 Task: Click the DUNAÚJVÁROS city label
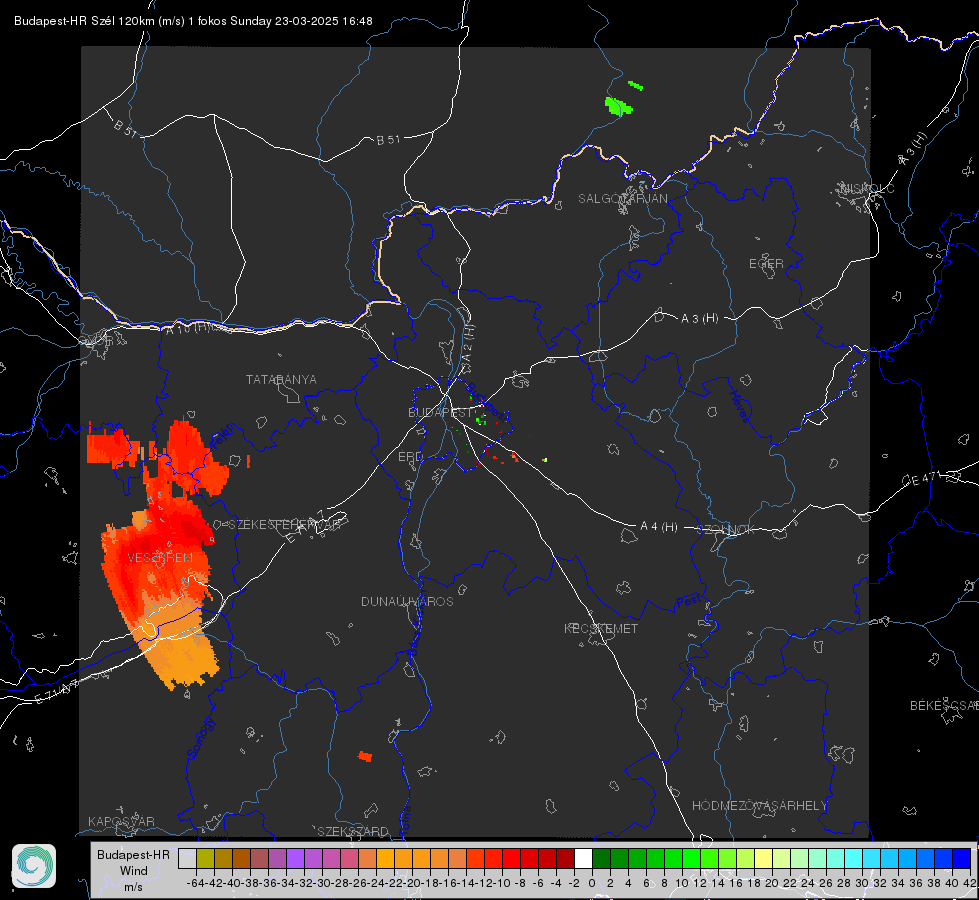pyautogui.click(x=407, y=601)
